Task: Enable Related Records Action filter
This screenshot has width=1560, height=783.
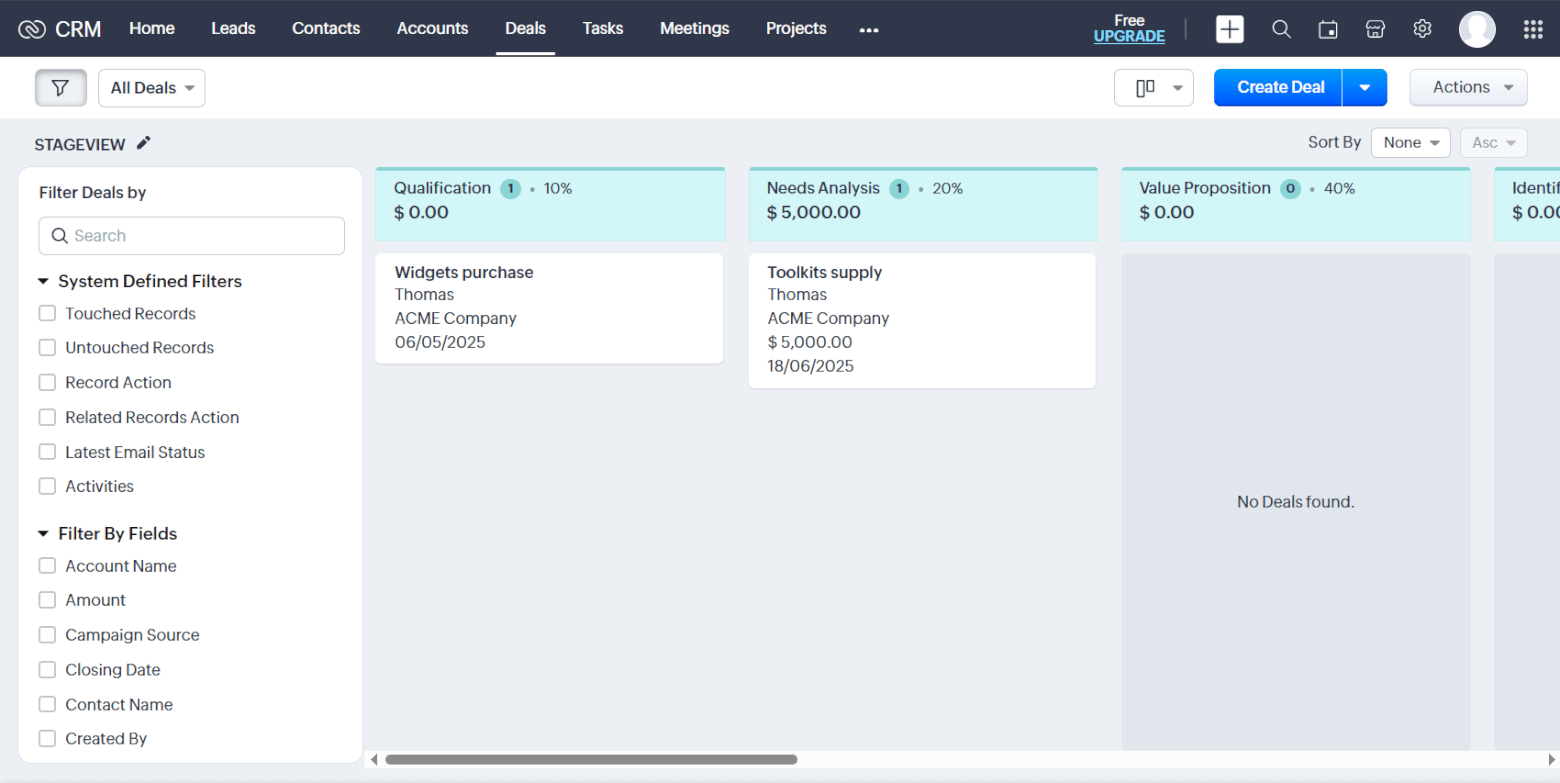Action: (x=47, y=417)
